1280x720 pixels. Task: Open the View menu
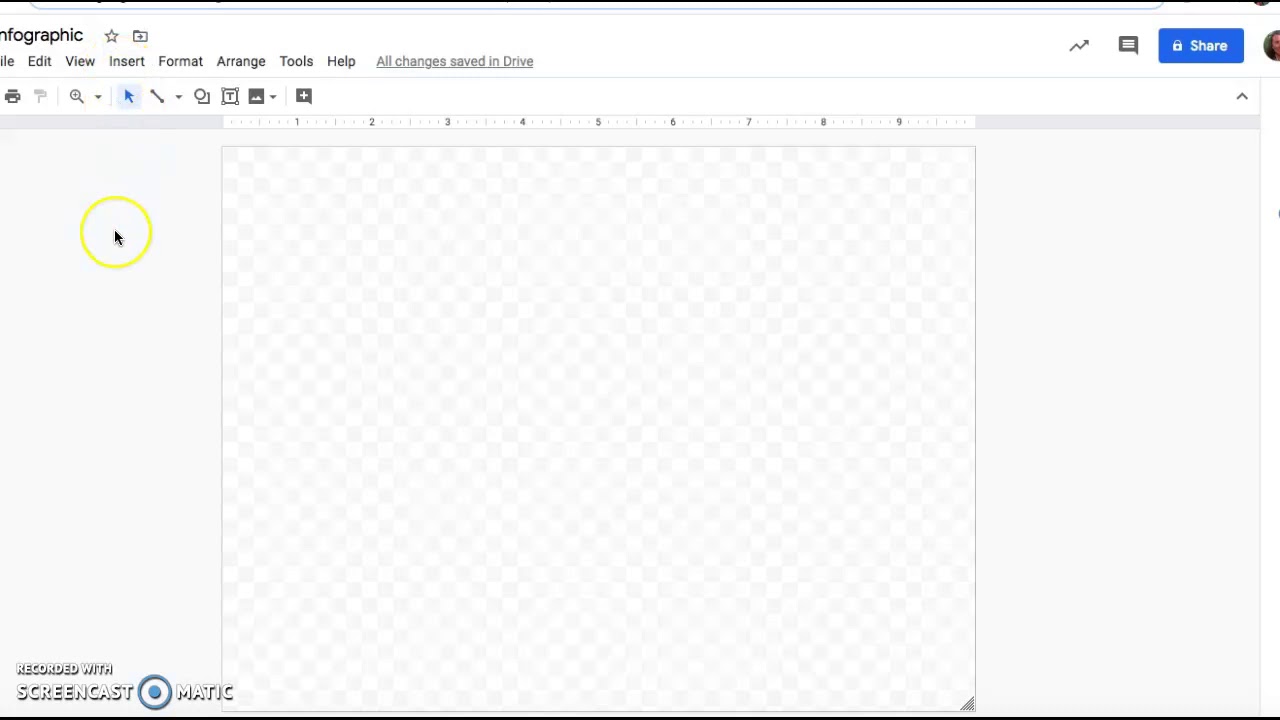coord(80,61)
